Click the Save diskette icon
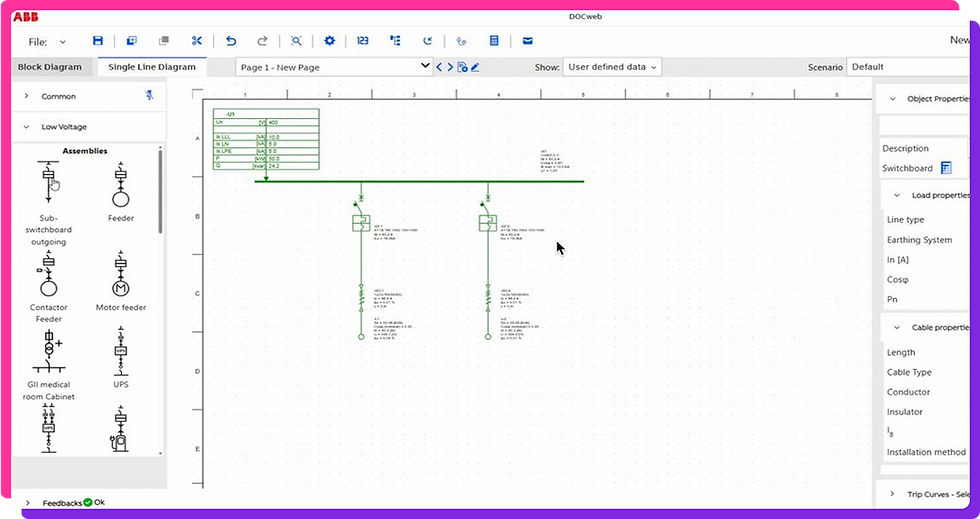980x519 pixels. tap(98, 41)
